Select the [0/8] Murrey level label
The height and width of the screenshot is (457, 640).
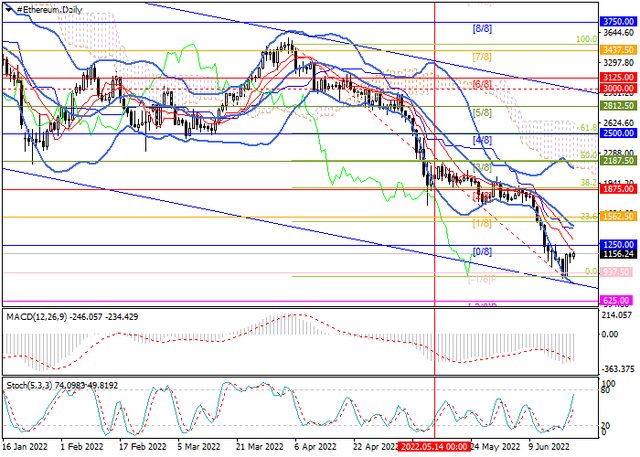pos(482,251)
